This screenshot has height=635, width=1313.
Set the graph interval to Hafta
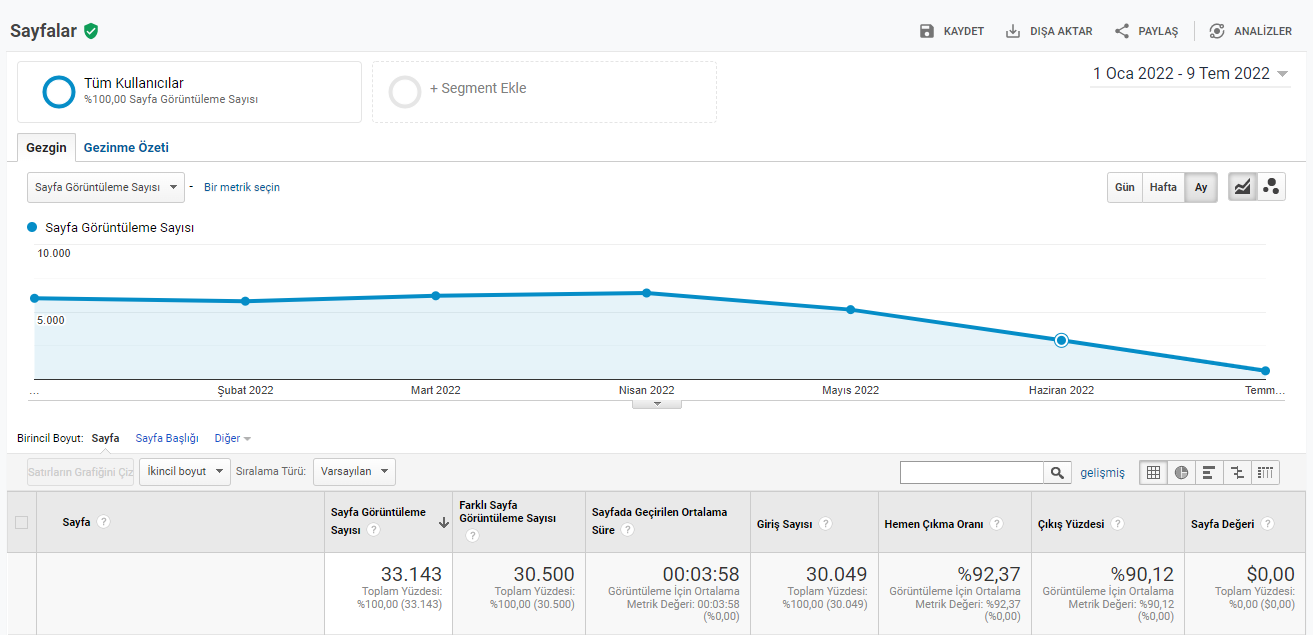[1163, 187]
